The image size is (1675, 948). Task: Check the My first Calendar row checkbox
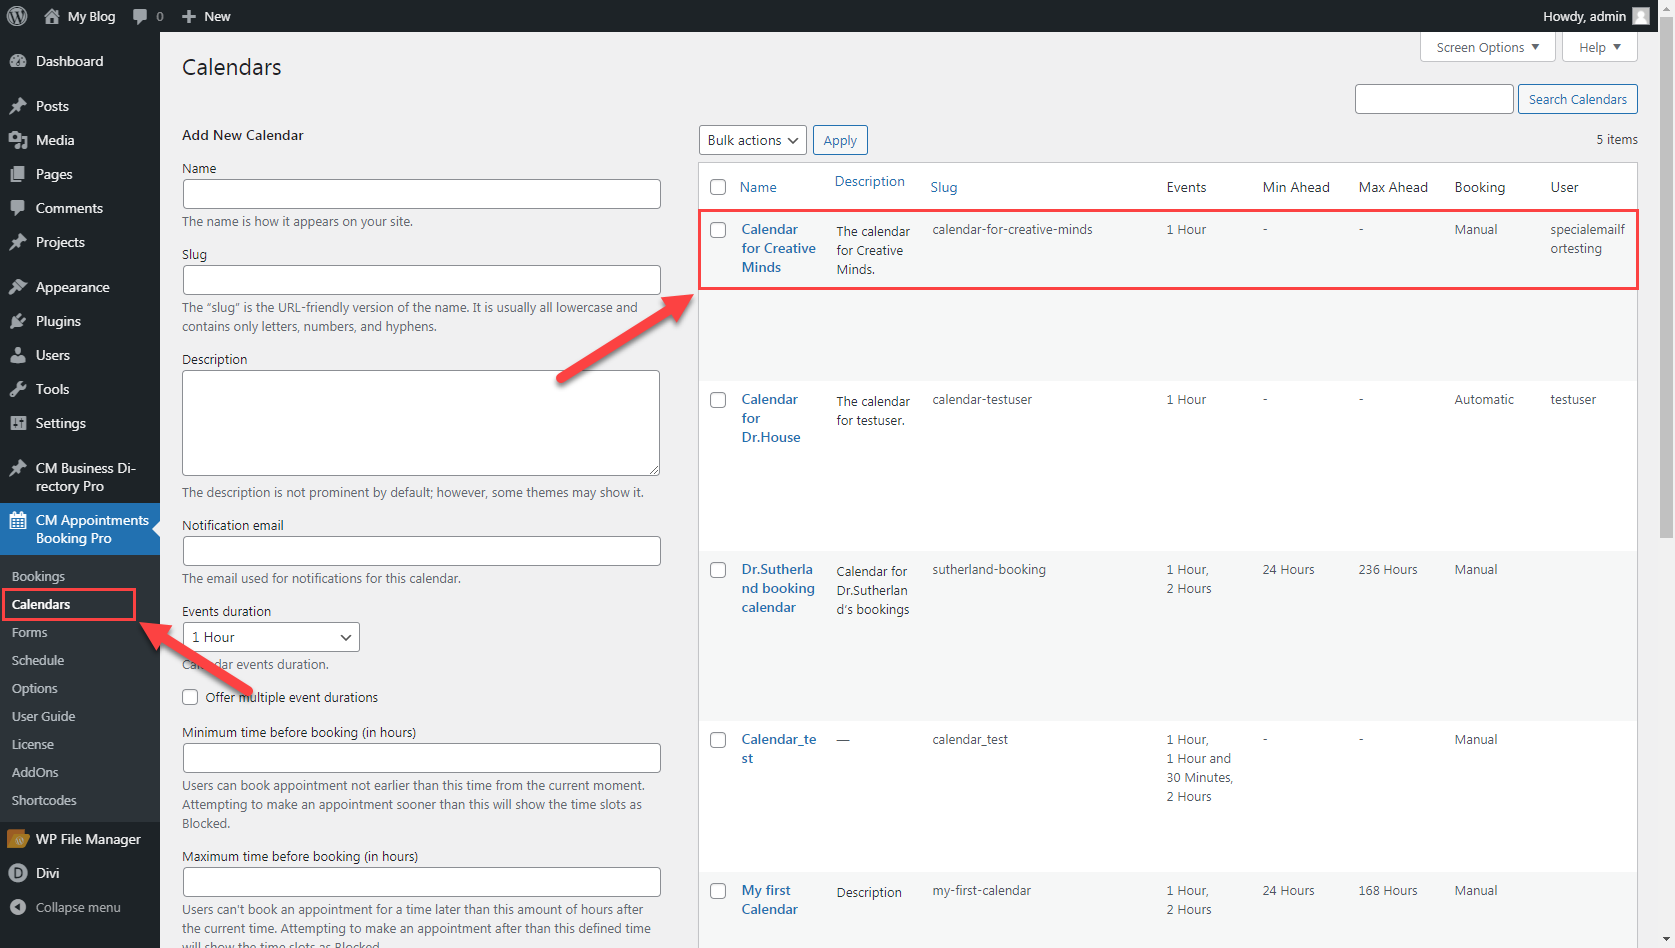[718, 891]
